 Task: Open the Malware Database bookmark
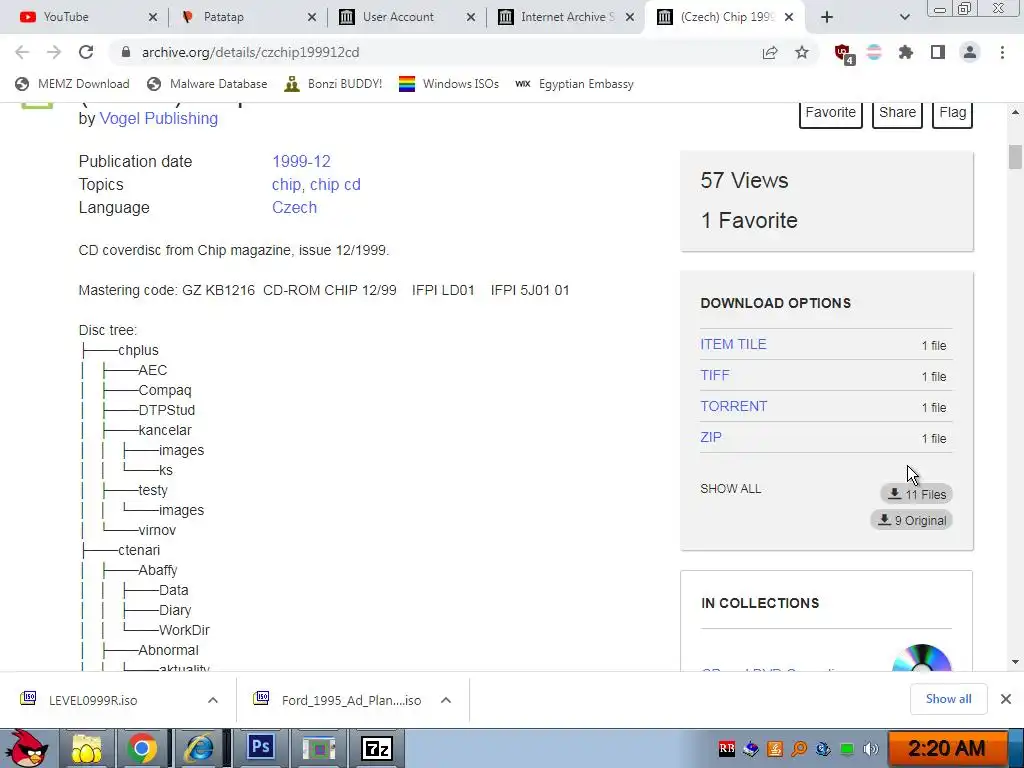(207, 84)
